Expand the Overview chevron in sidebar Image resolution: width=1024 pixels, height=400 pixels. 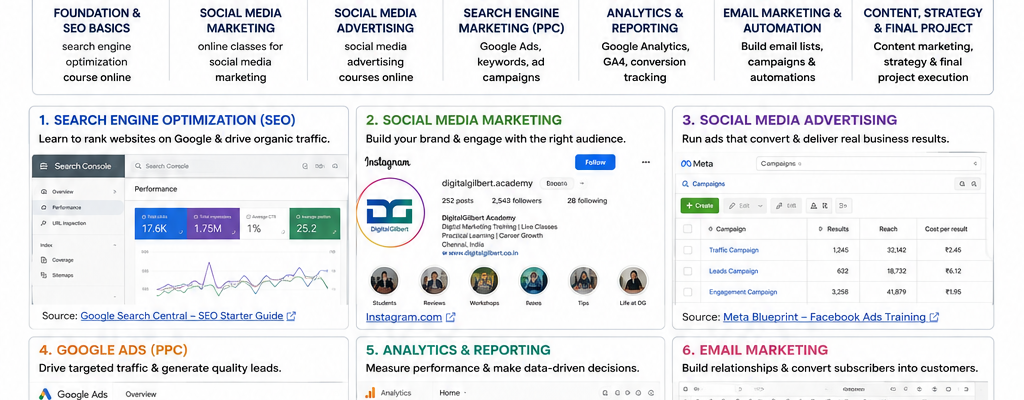pos(115,192)
